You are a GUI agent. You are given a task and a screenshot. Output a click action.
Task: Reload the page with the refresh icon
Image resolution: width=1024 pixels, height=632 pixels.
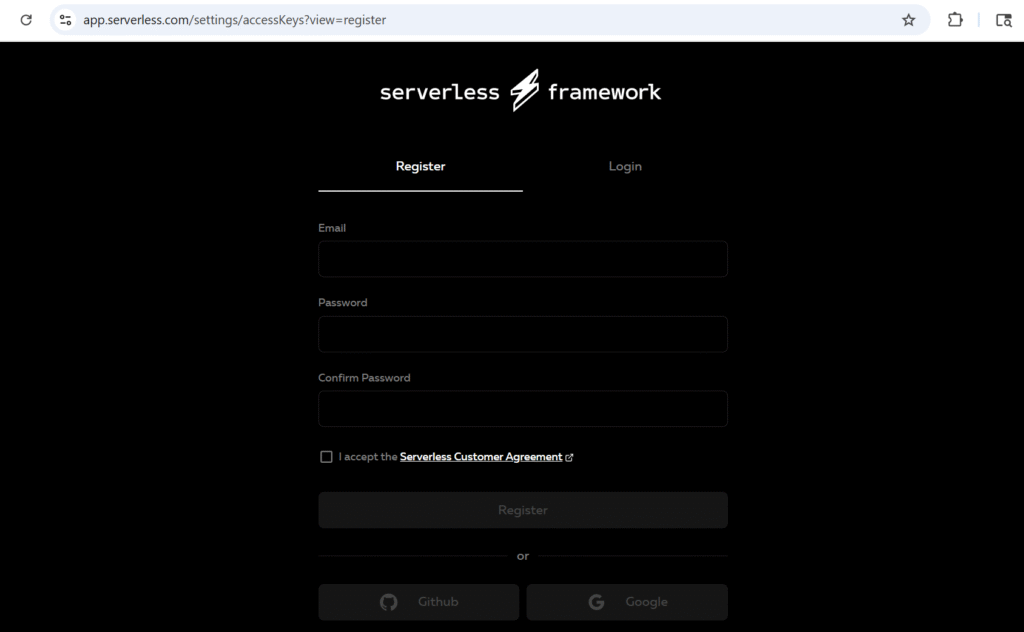pos(26,20)
